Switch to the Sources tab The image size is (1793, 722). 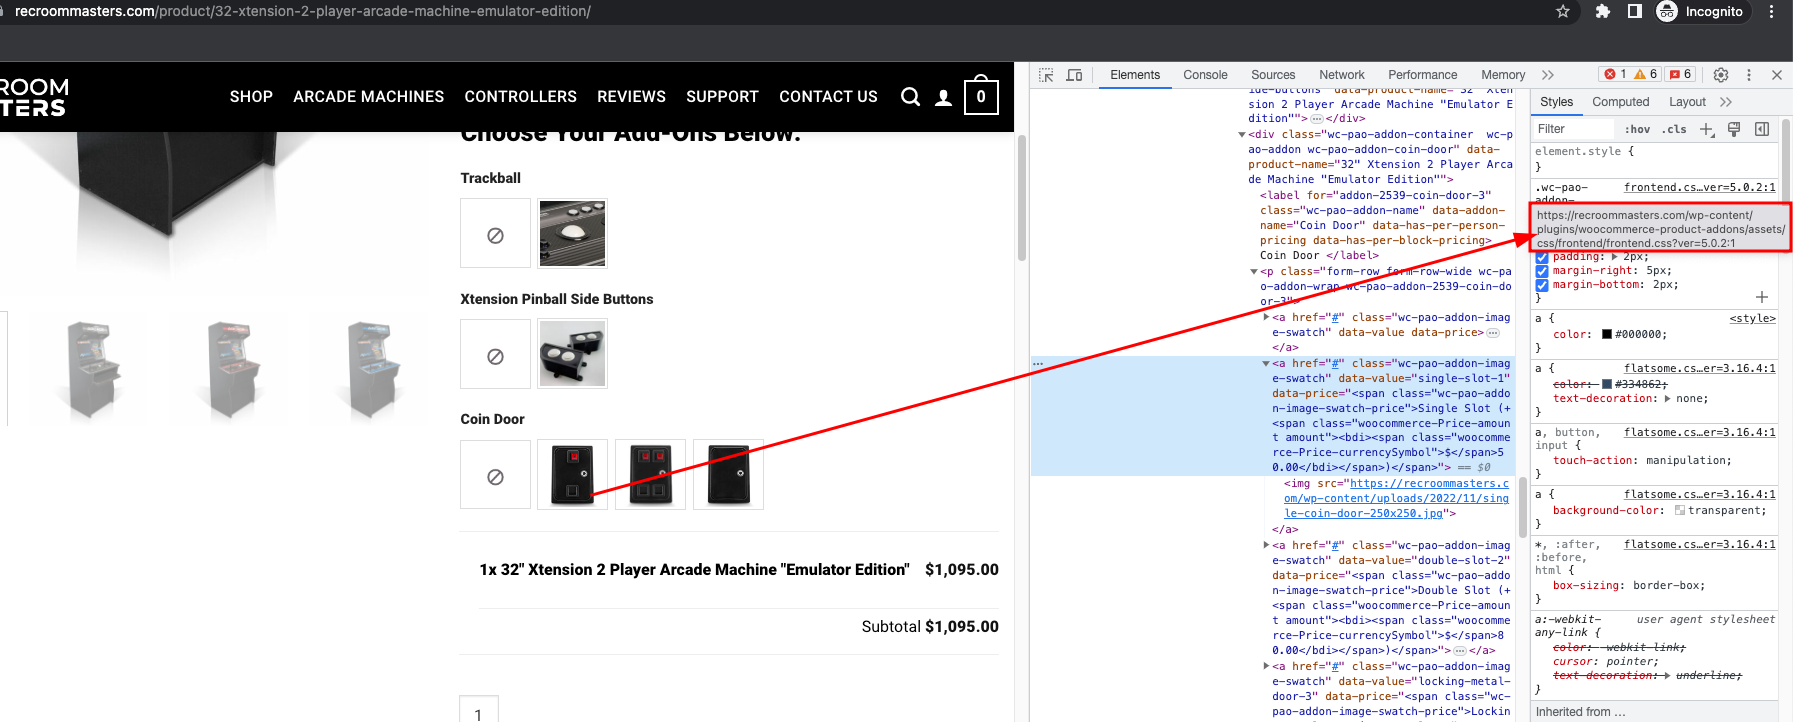[x=1273, y=75]
